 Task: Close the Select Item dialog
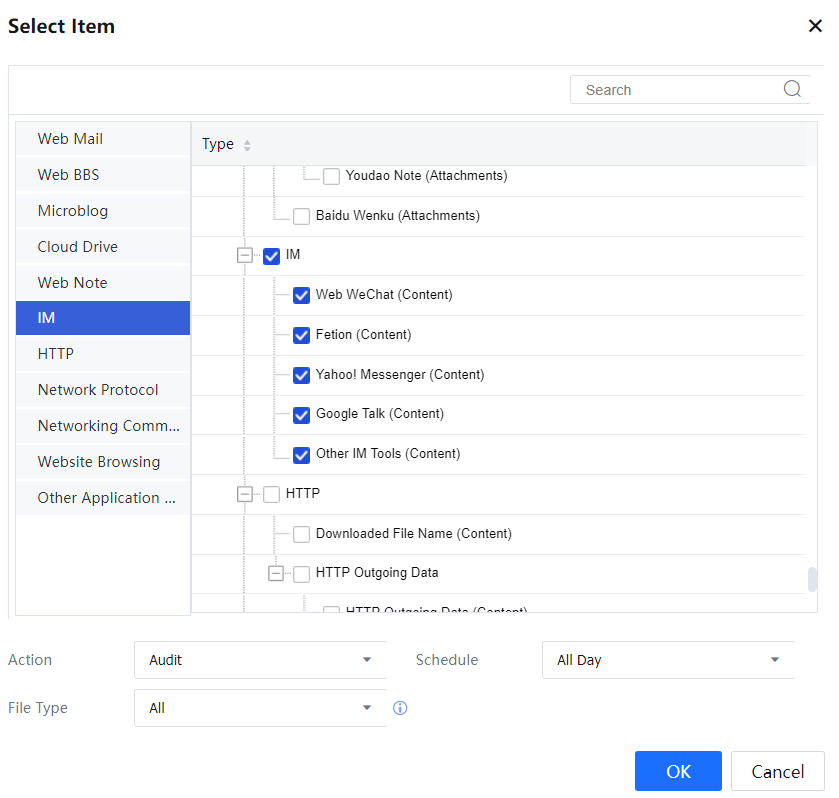[815, 26]
